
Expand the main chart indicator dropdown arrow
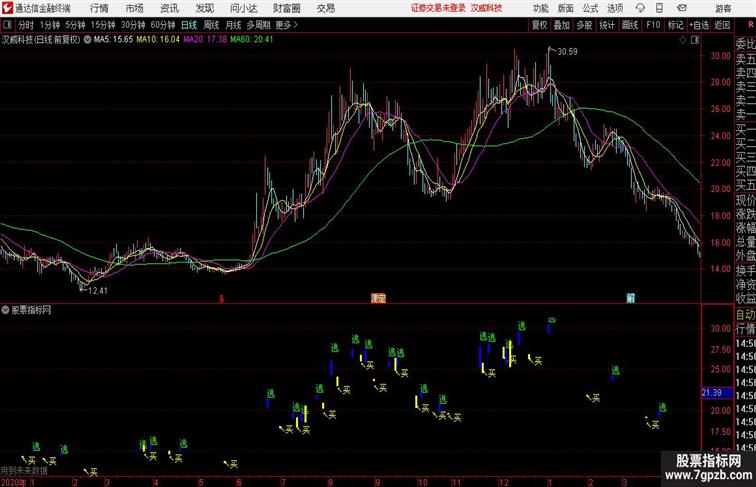point(87,40)
